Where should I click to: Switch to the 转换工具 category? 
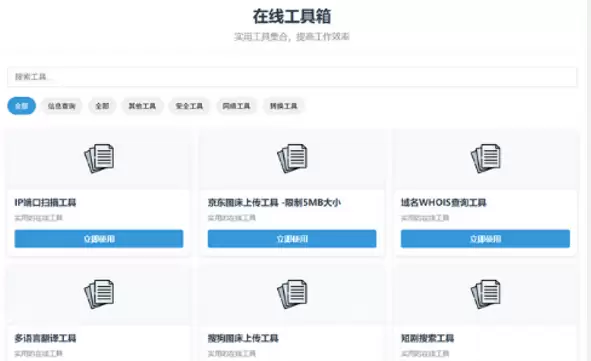pyautogui.click(x=283, y=106)
